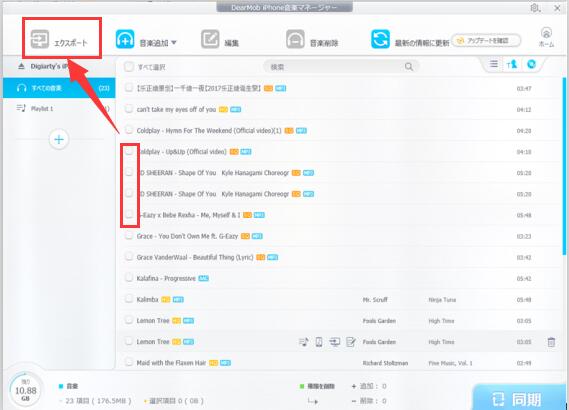Click the title Grace VanderWaal - Beautiful Thing (Lyric)
The width and height of the screenshot is (569, 410).
click(x=195, y=258)
